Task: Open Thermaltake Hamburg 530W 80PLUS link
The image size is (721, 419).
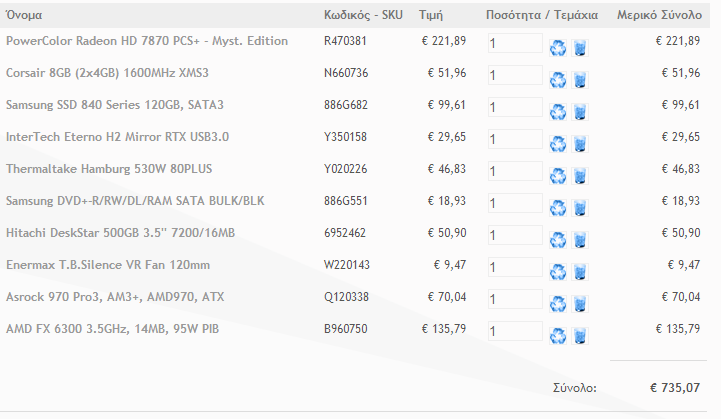Action: pos(109,169)
